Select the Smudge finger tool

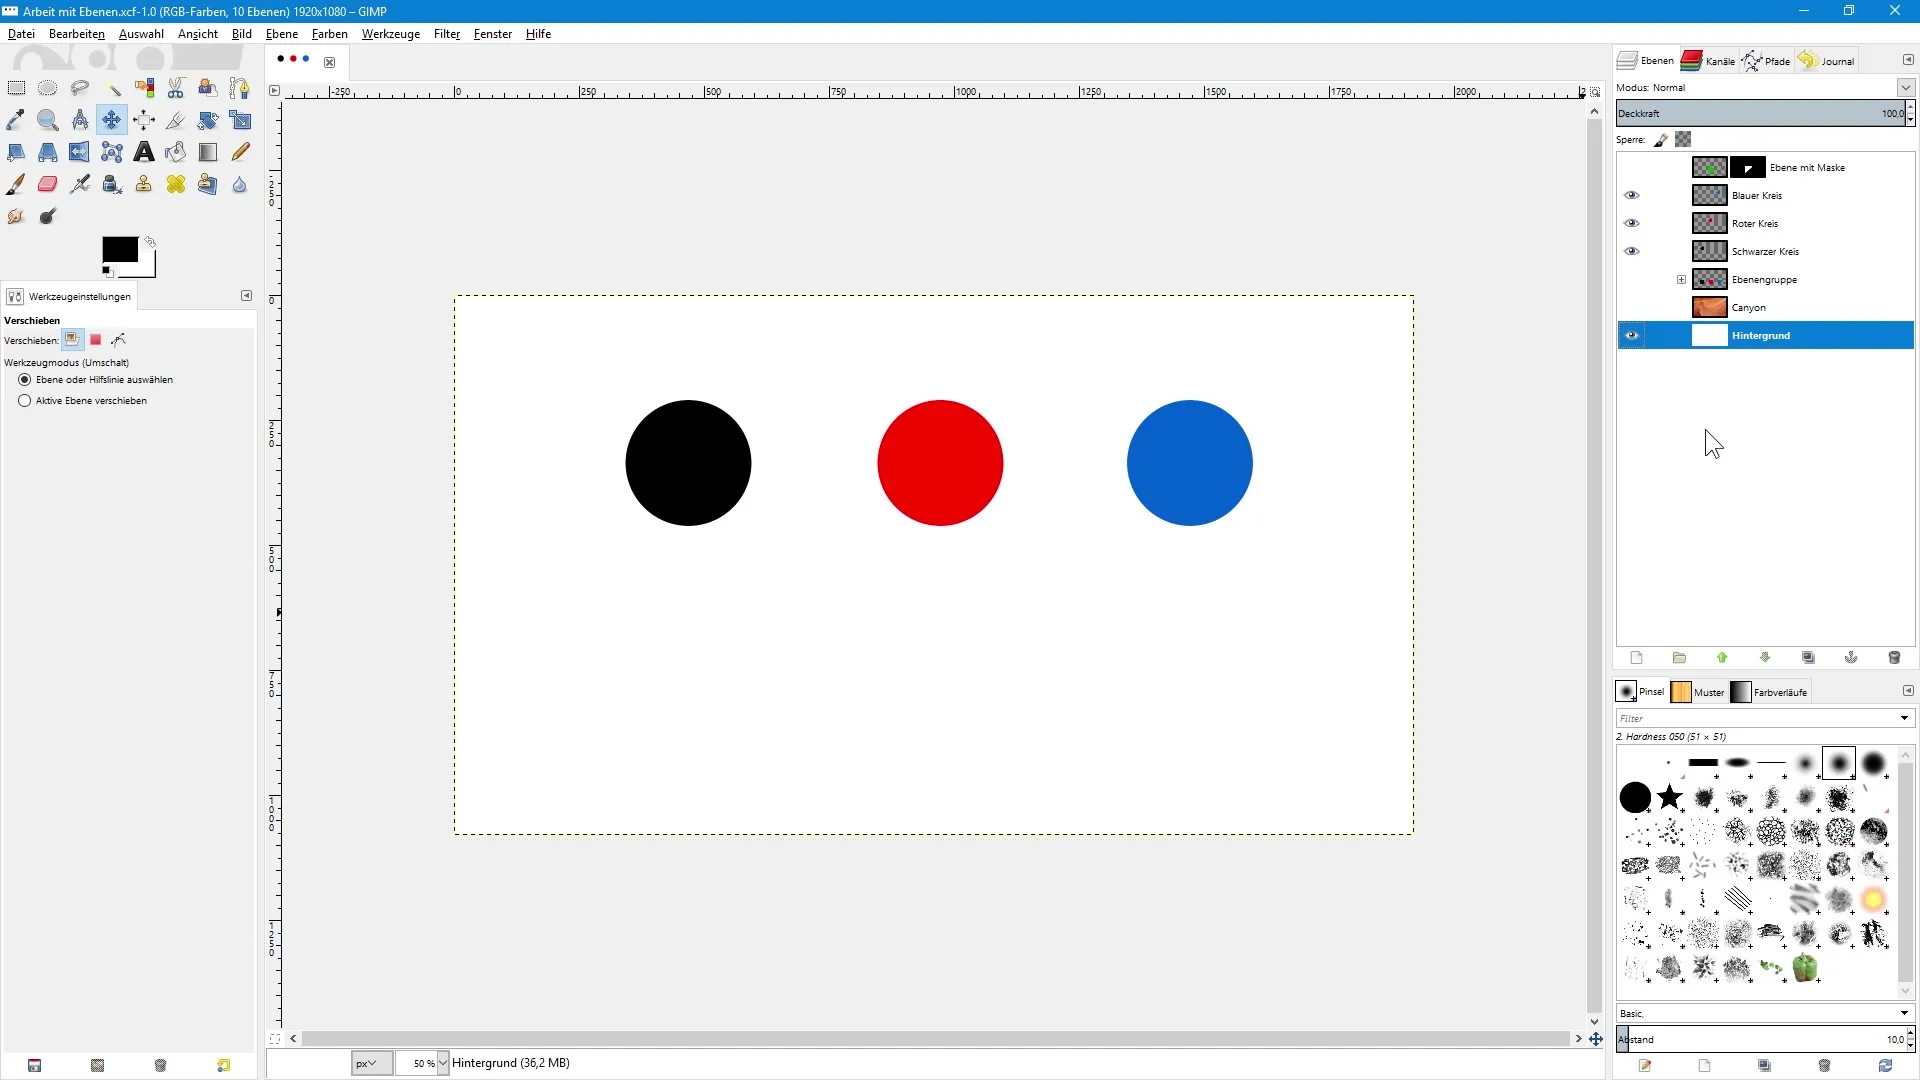click(x=16, y=216)
